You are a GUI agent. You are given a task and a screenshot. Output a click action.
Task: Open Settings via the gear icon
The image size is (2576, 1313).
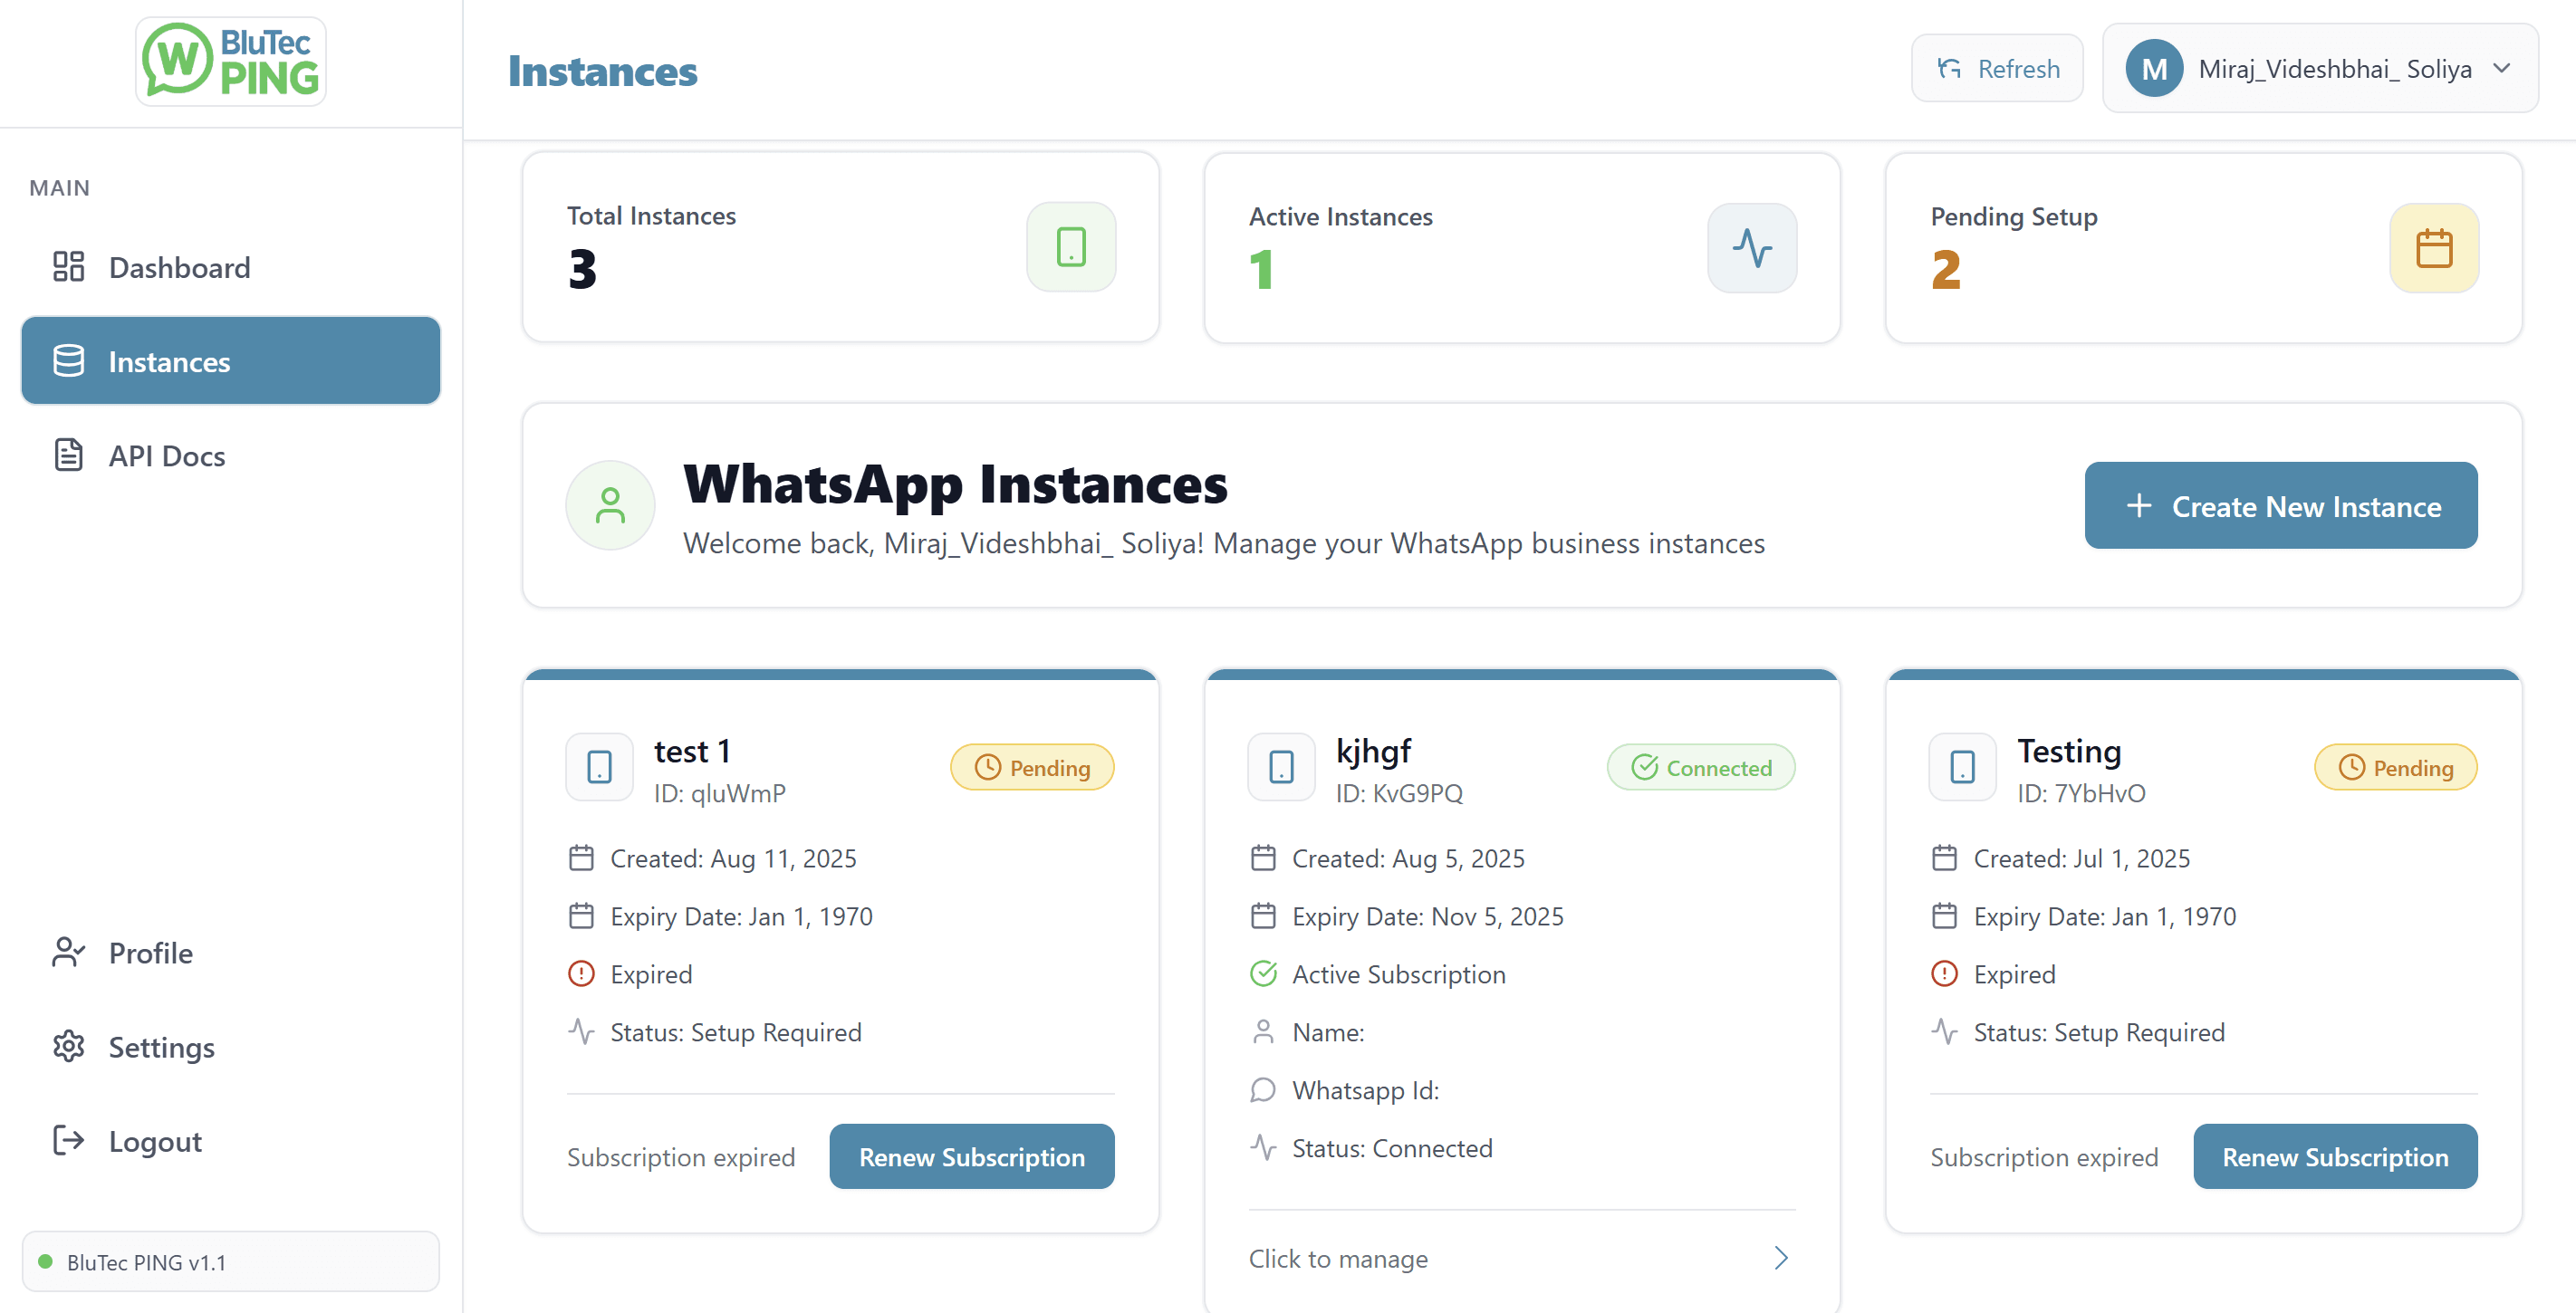coord(67,1046)
